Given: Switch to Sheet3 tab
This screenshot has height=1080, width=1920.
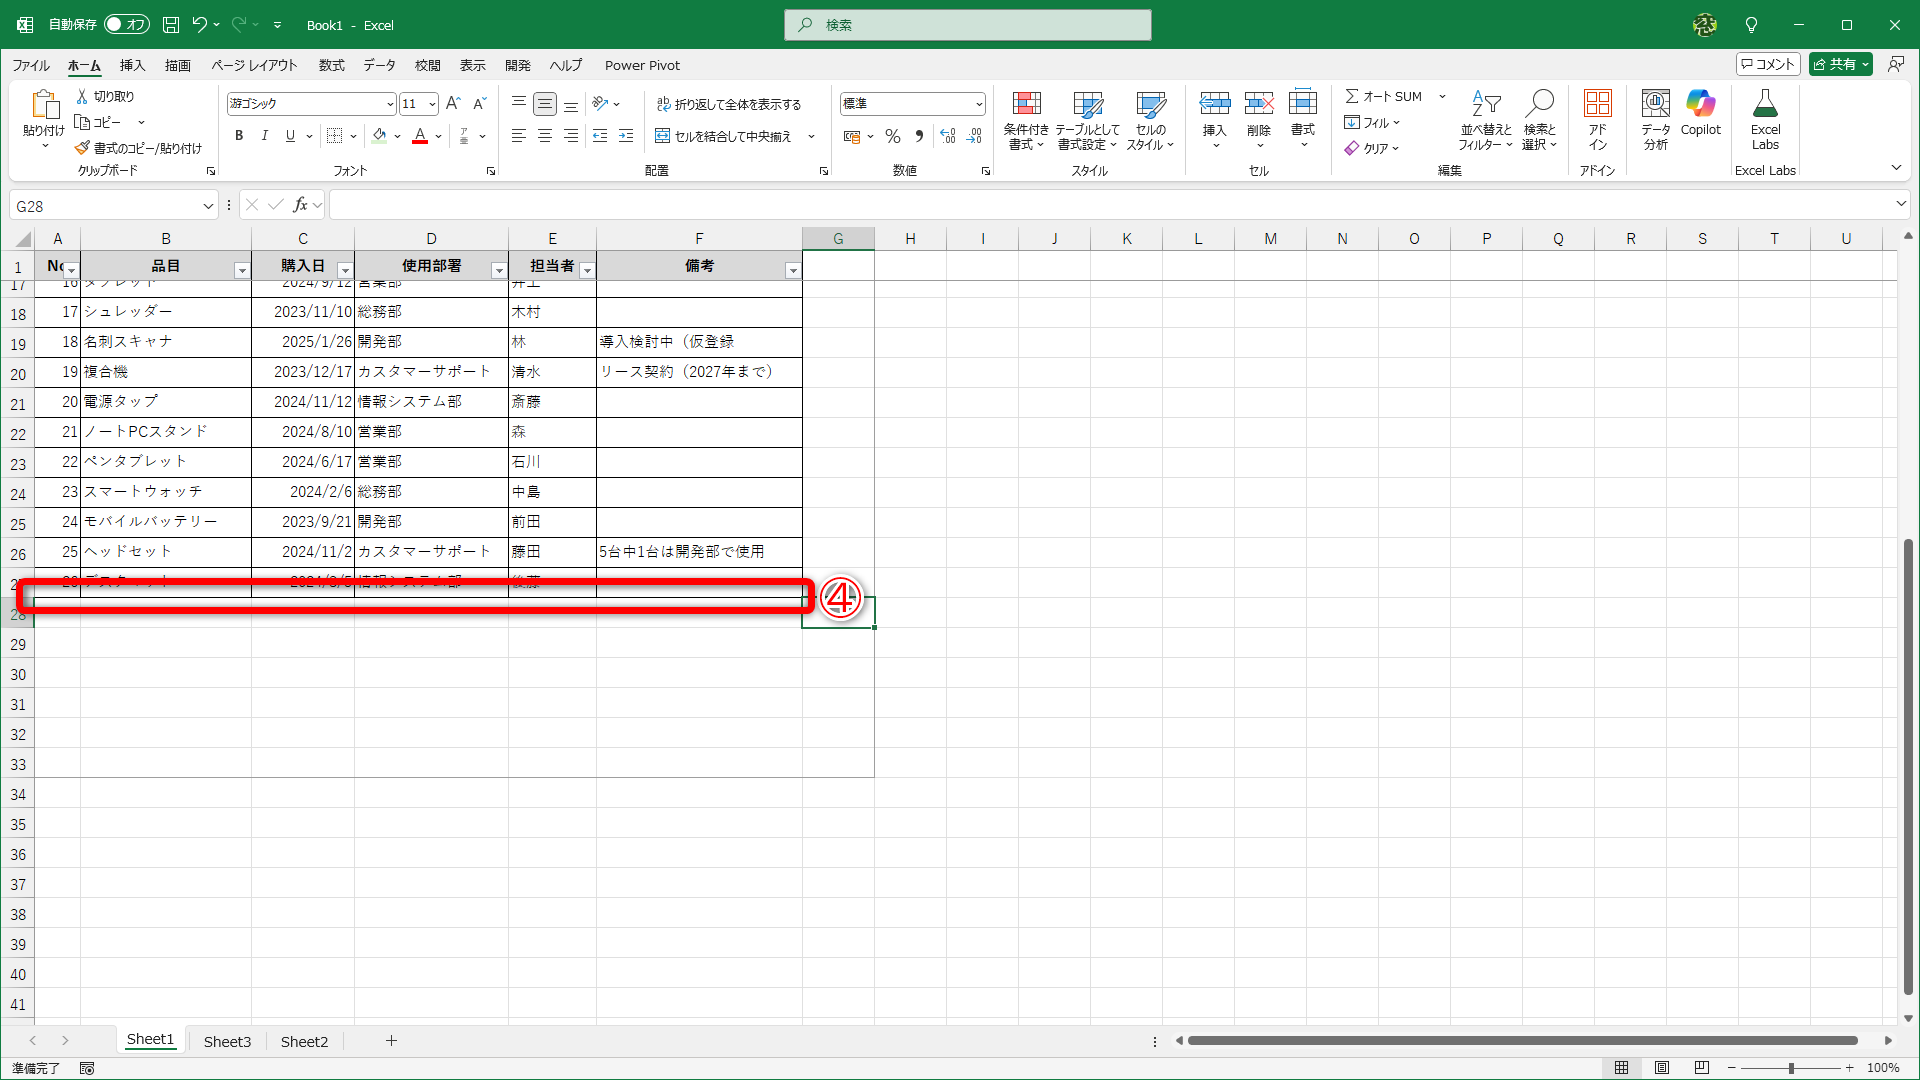Looking at the screenshot, I should [x=227, y=1041].
